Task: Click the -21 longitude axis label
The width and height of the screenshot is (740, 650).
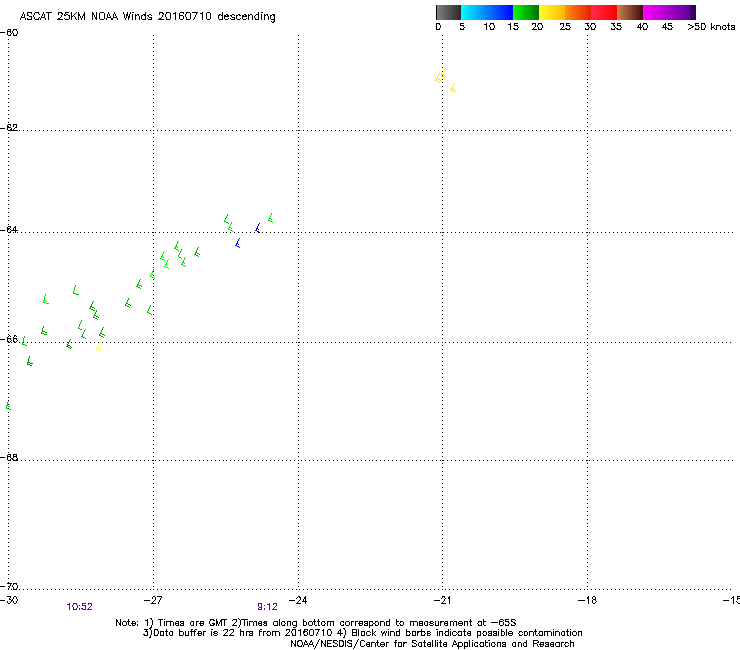Action: click(x=442, y=600)
